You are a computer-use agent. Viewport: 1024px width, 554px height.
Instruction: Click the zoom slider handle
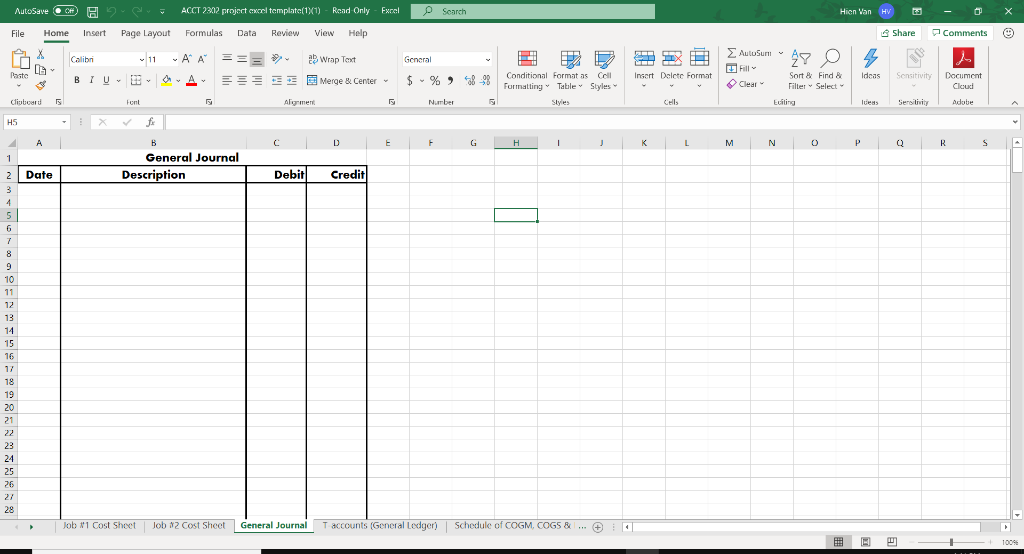tap(952, 542)
